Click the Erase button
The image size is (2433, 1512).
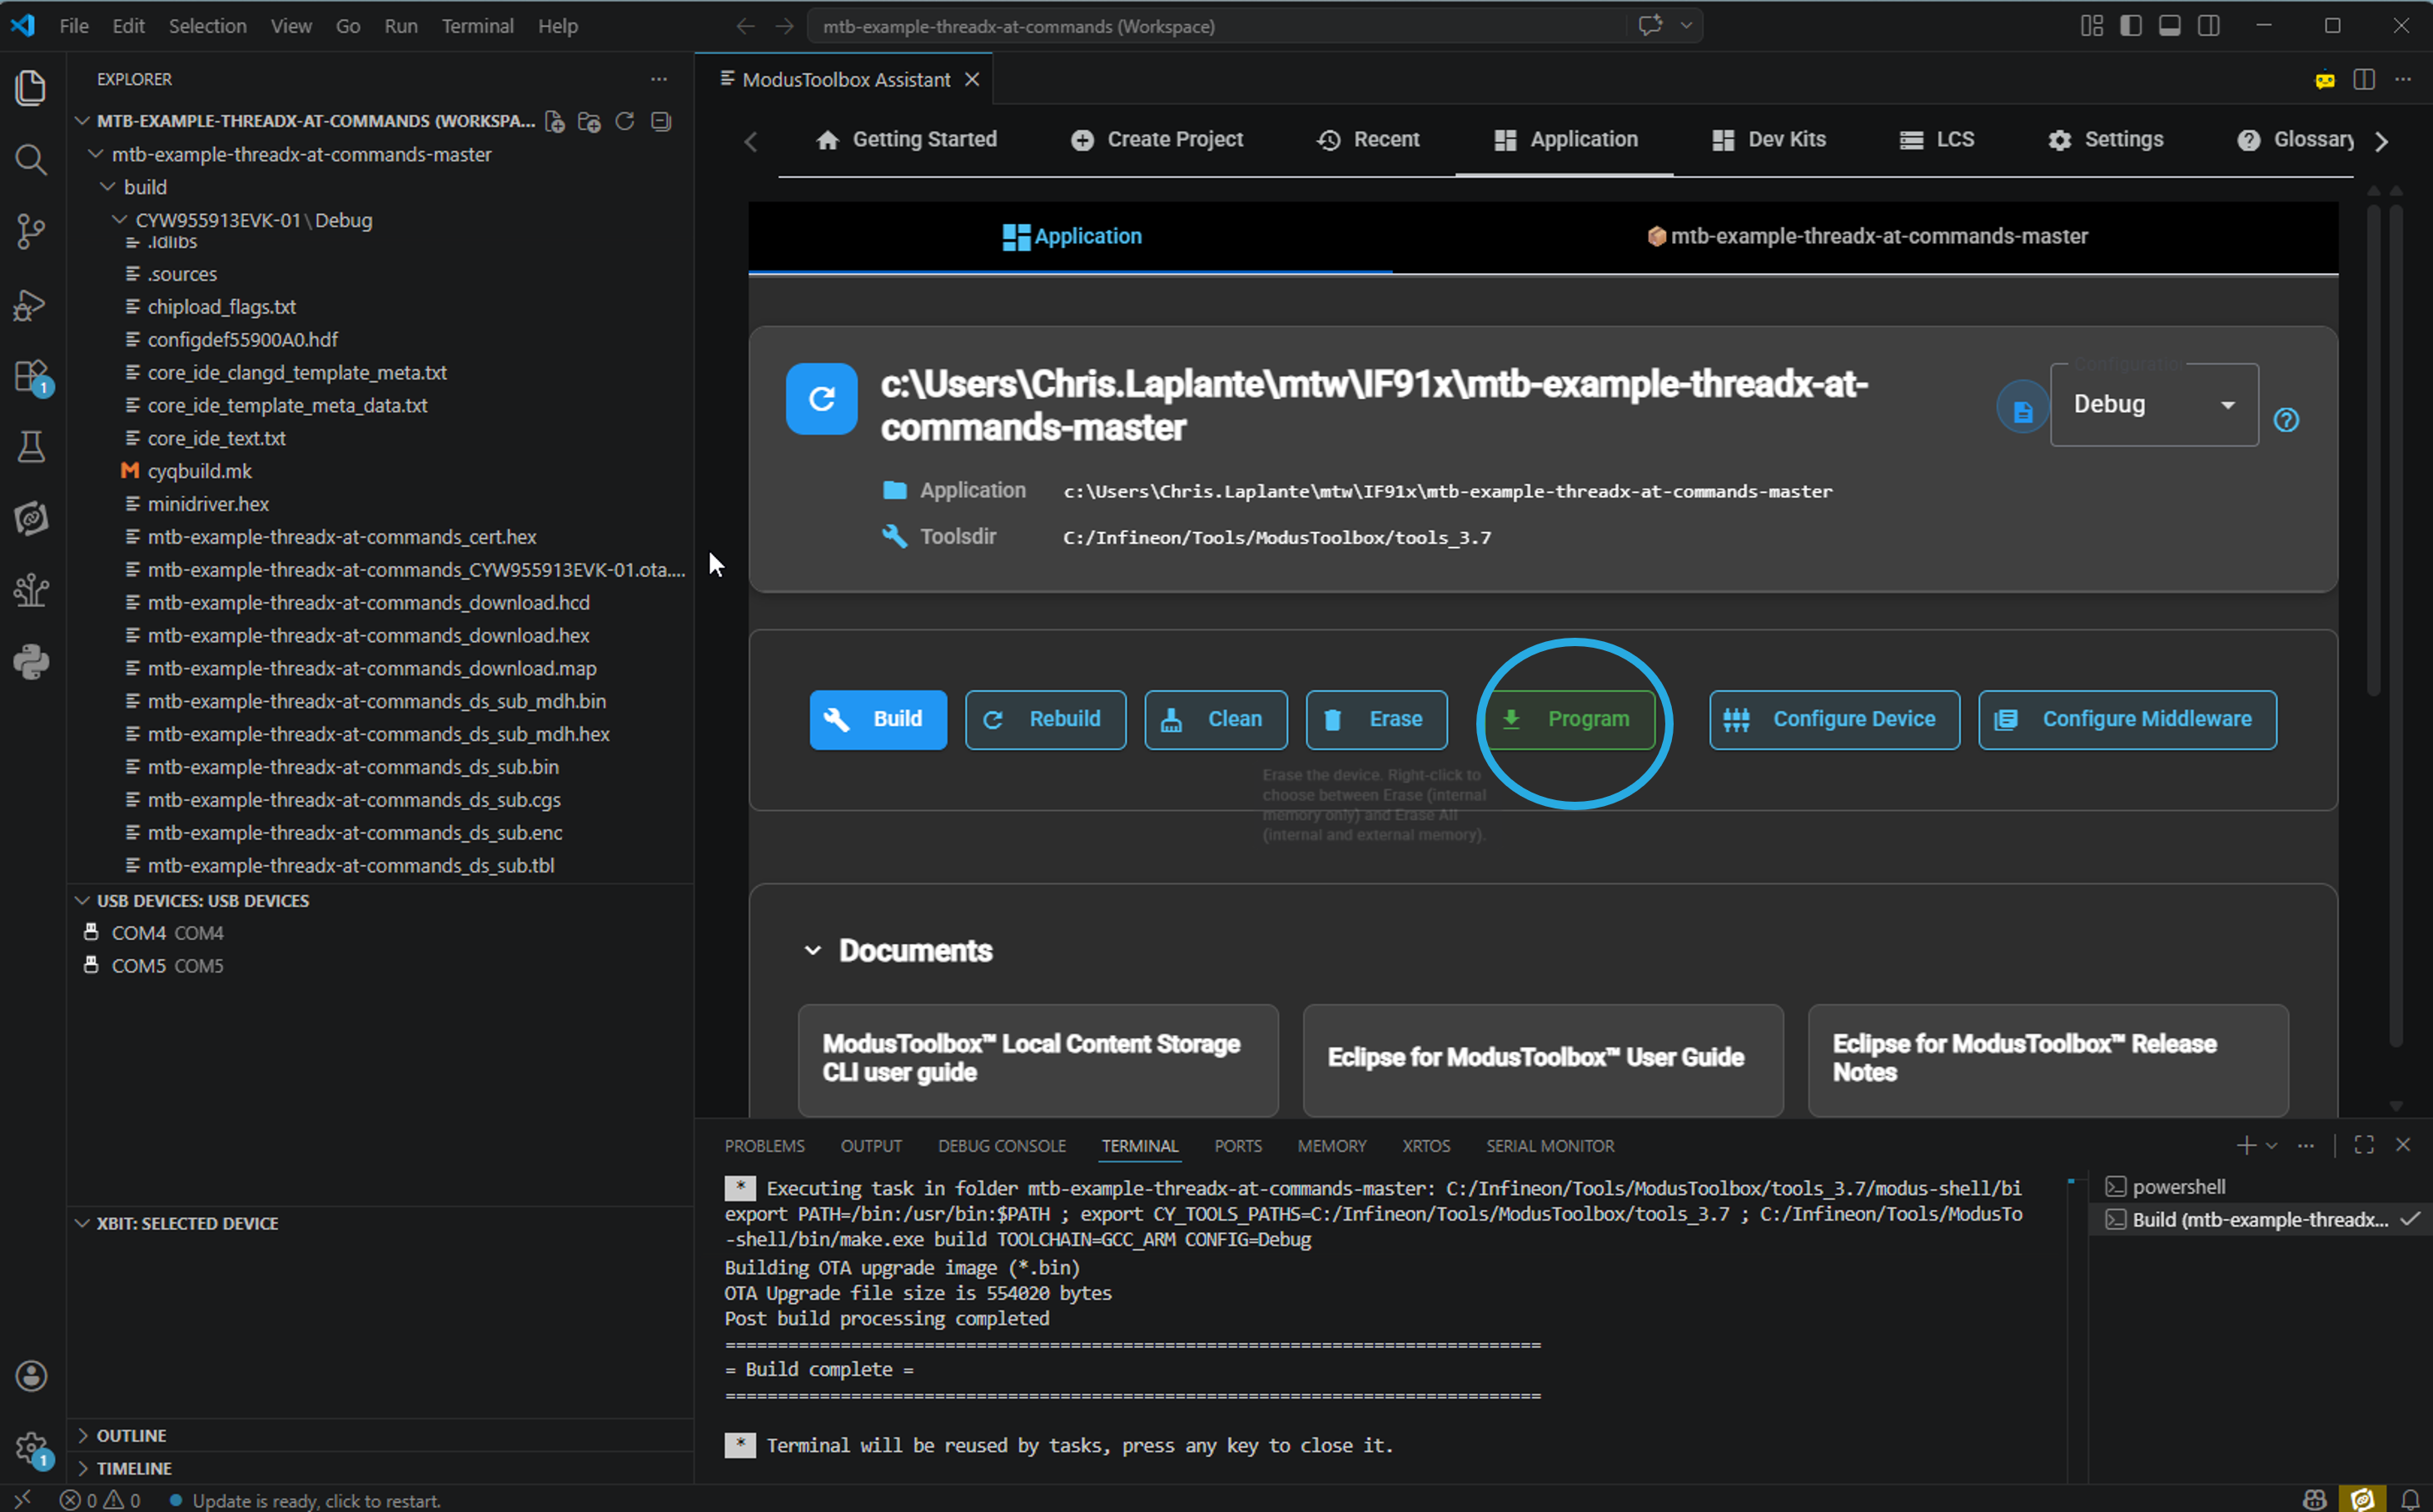(x=1376, y=719)
